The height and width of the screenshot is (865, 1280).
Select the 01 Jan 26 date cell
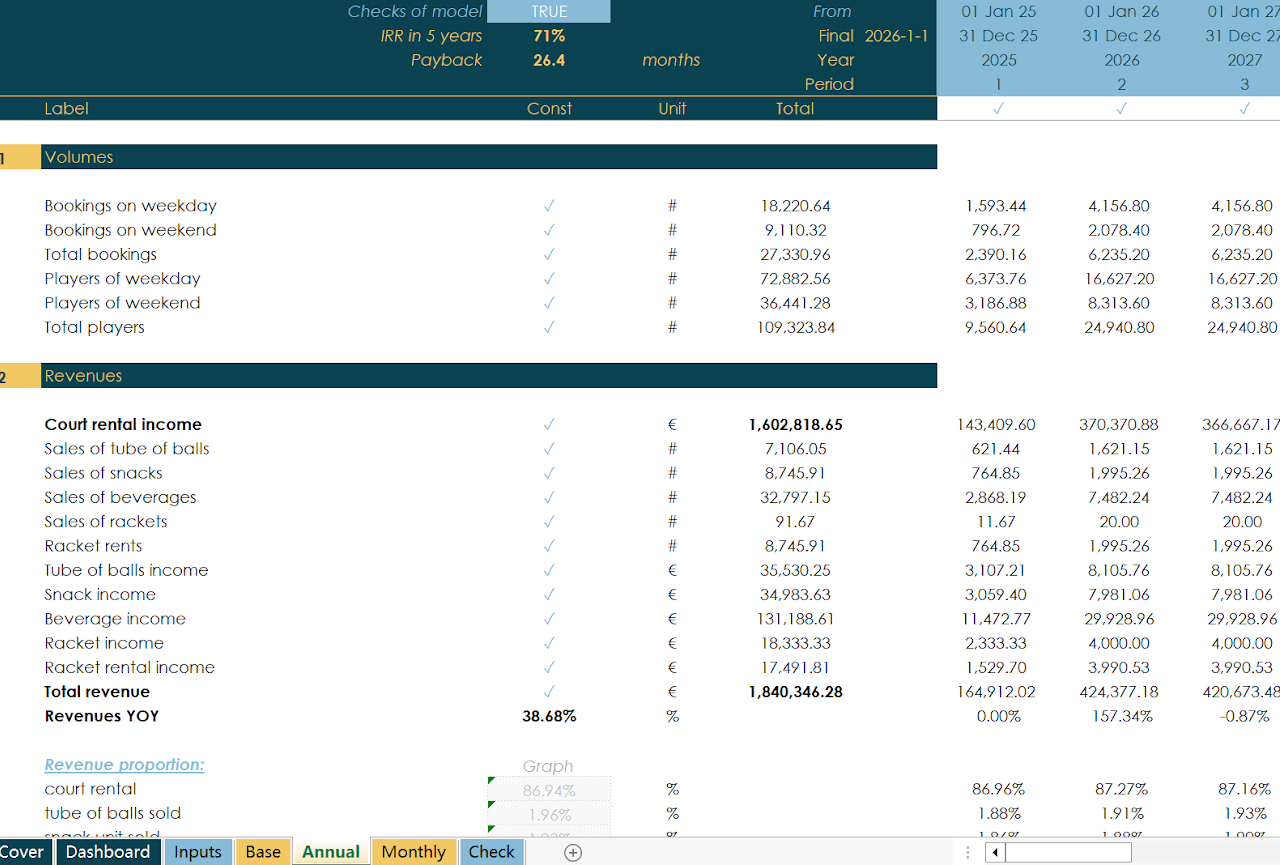pyautogui.click(x=1121, y=12)
